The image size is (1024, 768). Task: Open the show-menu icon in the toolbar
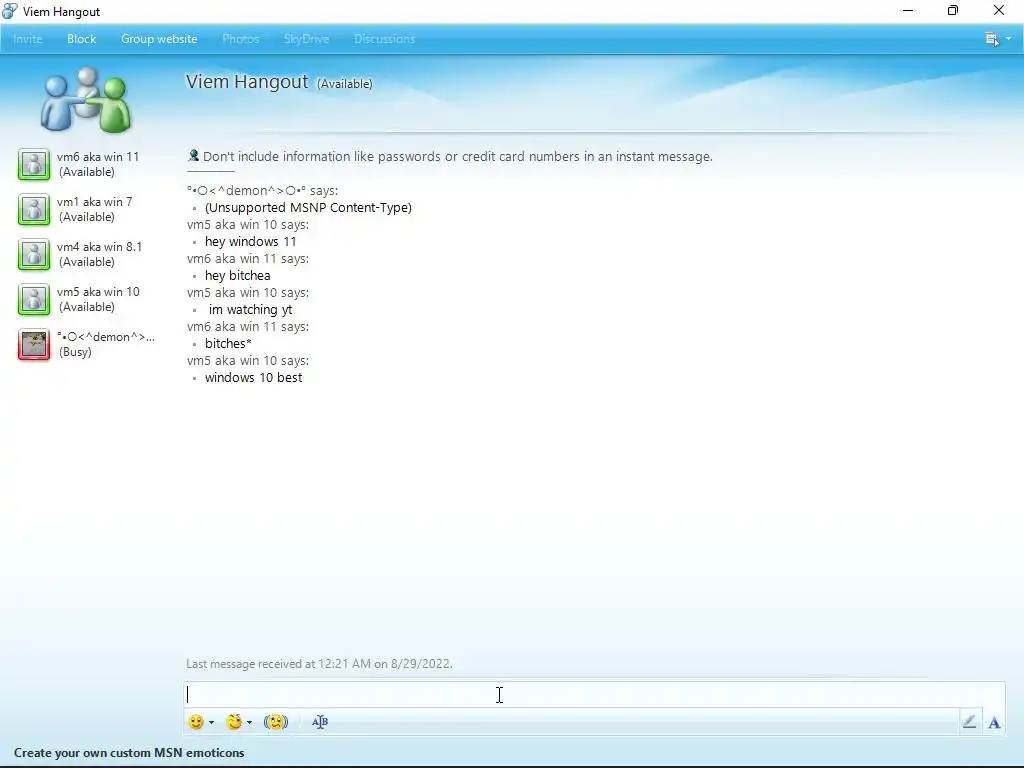[992, 39]
